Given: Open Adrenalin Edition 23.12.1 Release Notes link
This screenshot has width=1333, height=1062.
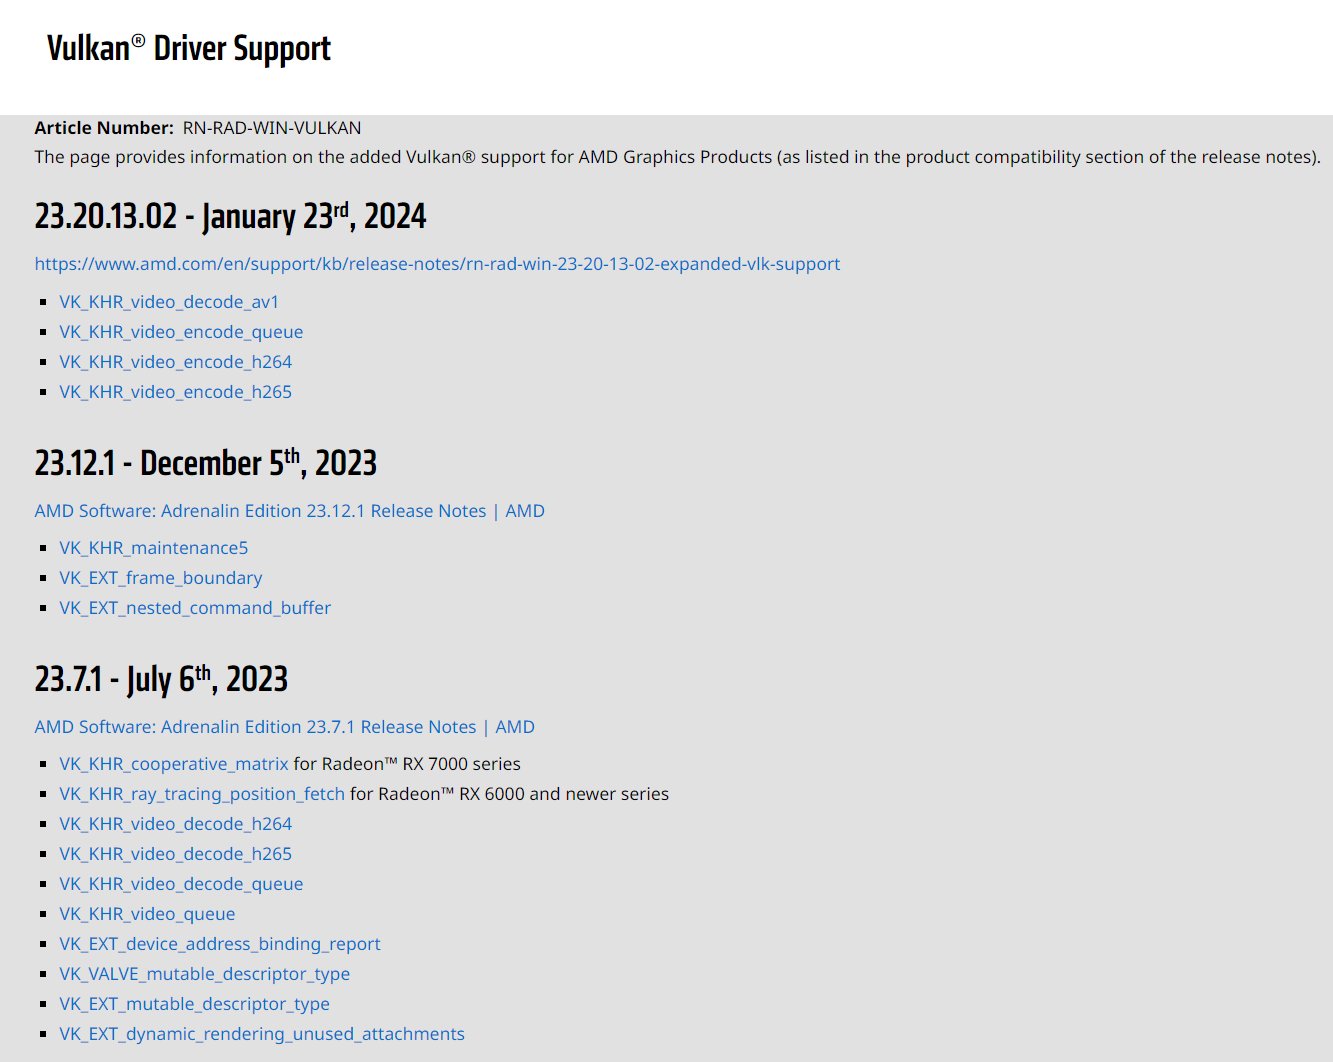Looking at the screenshot, I should coord(289,511).
